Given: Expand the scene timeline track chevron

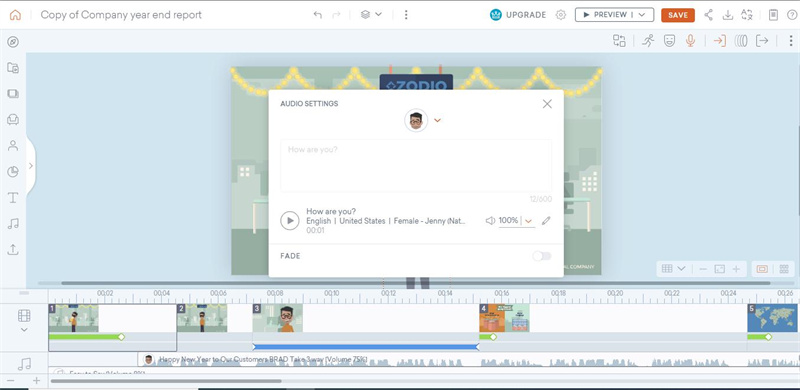Looking at the screenshot, I should tap(24, 330).
